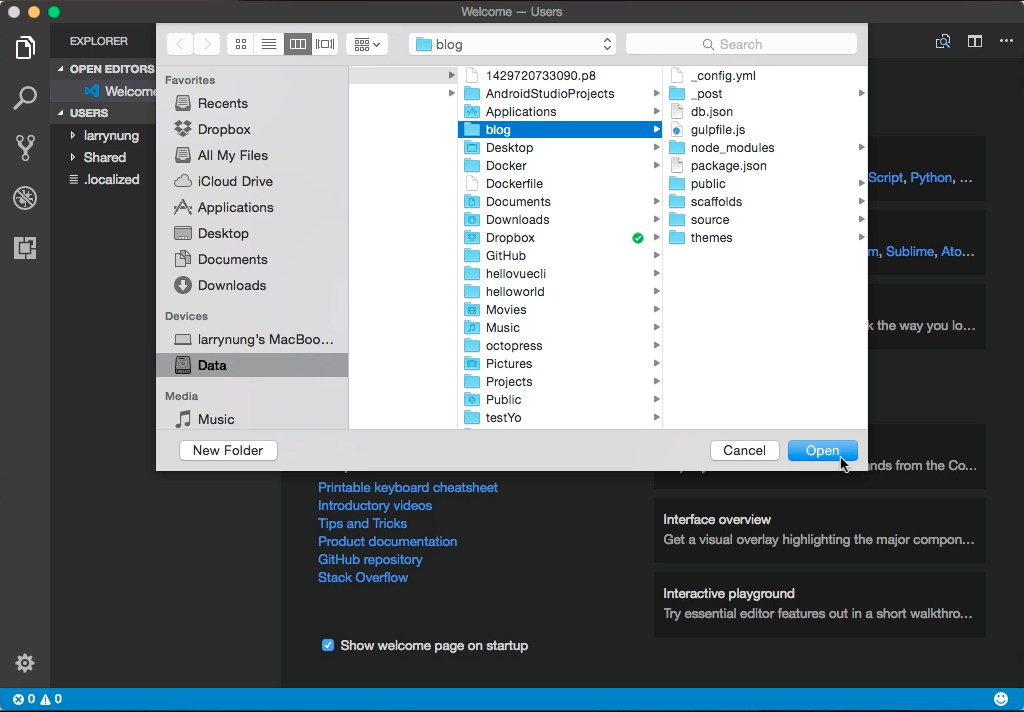Select the GitHub folder
This screenshot has width=1024, height=712.
point(560,255)
